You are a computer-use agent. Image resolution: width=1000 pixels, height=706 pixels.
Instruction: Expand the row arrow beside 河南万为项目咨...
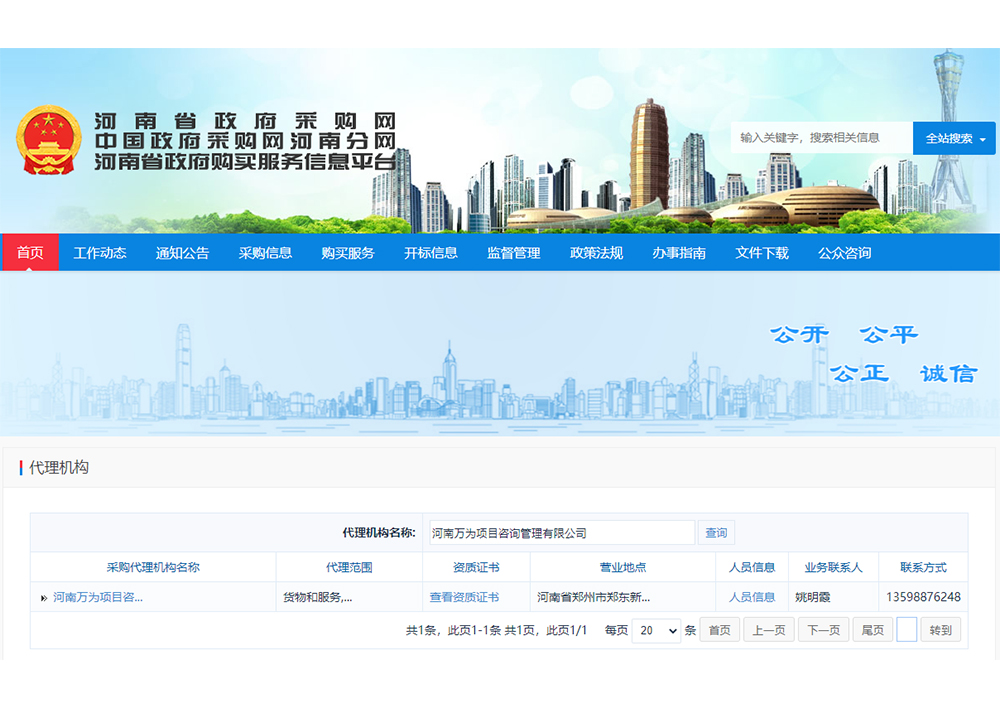[x=43, y=598]
